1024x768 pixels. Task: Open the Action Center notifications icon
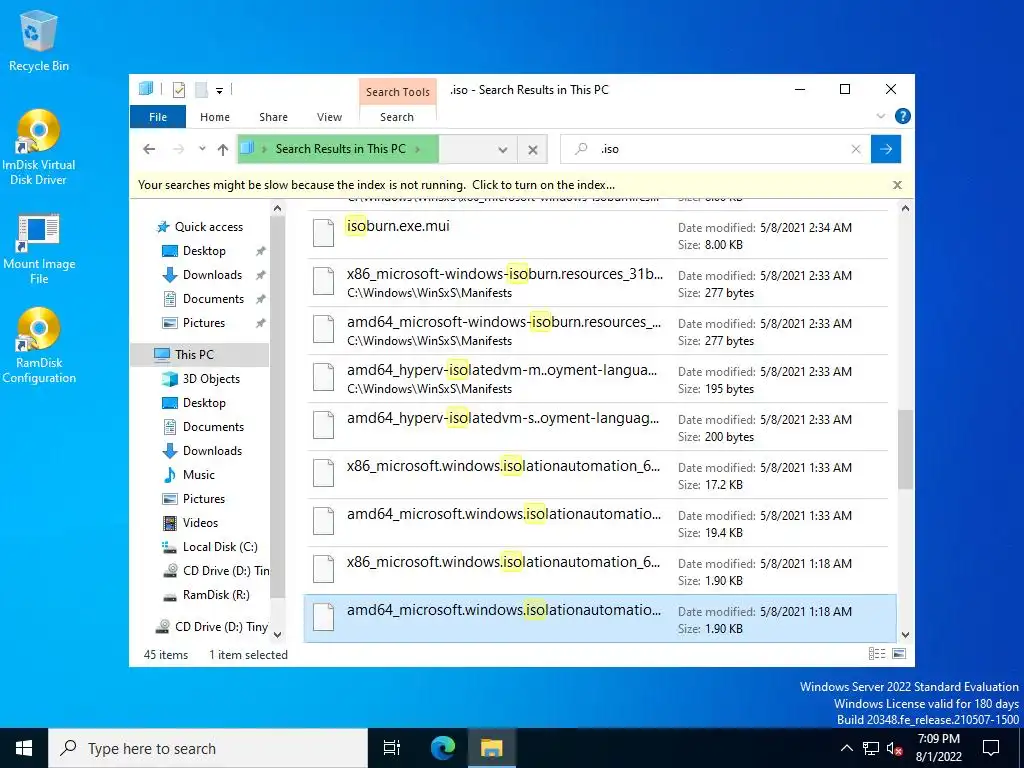991,748
